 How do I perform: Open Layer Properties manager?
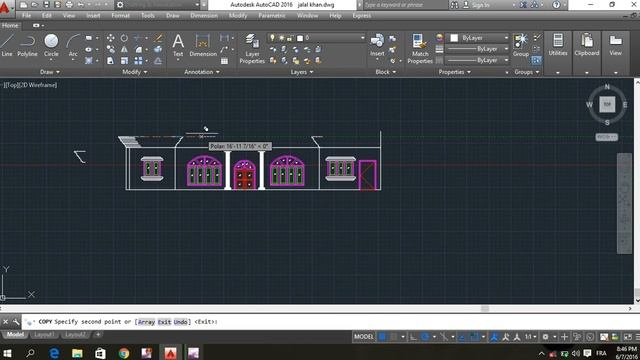(252, 49)
